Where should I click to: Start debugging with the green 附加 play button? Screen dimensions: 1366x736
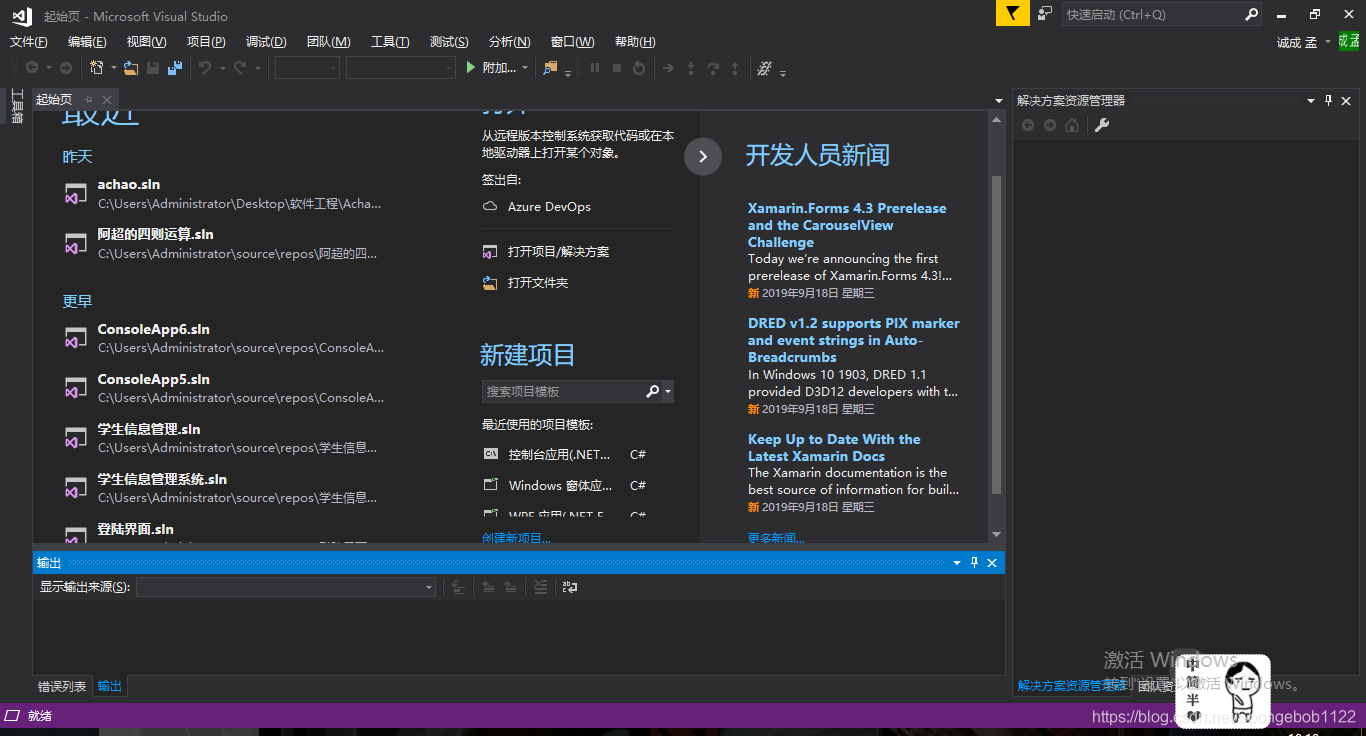point(492,68)
